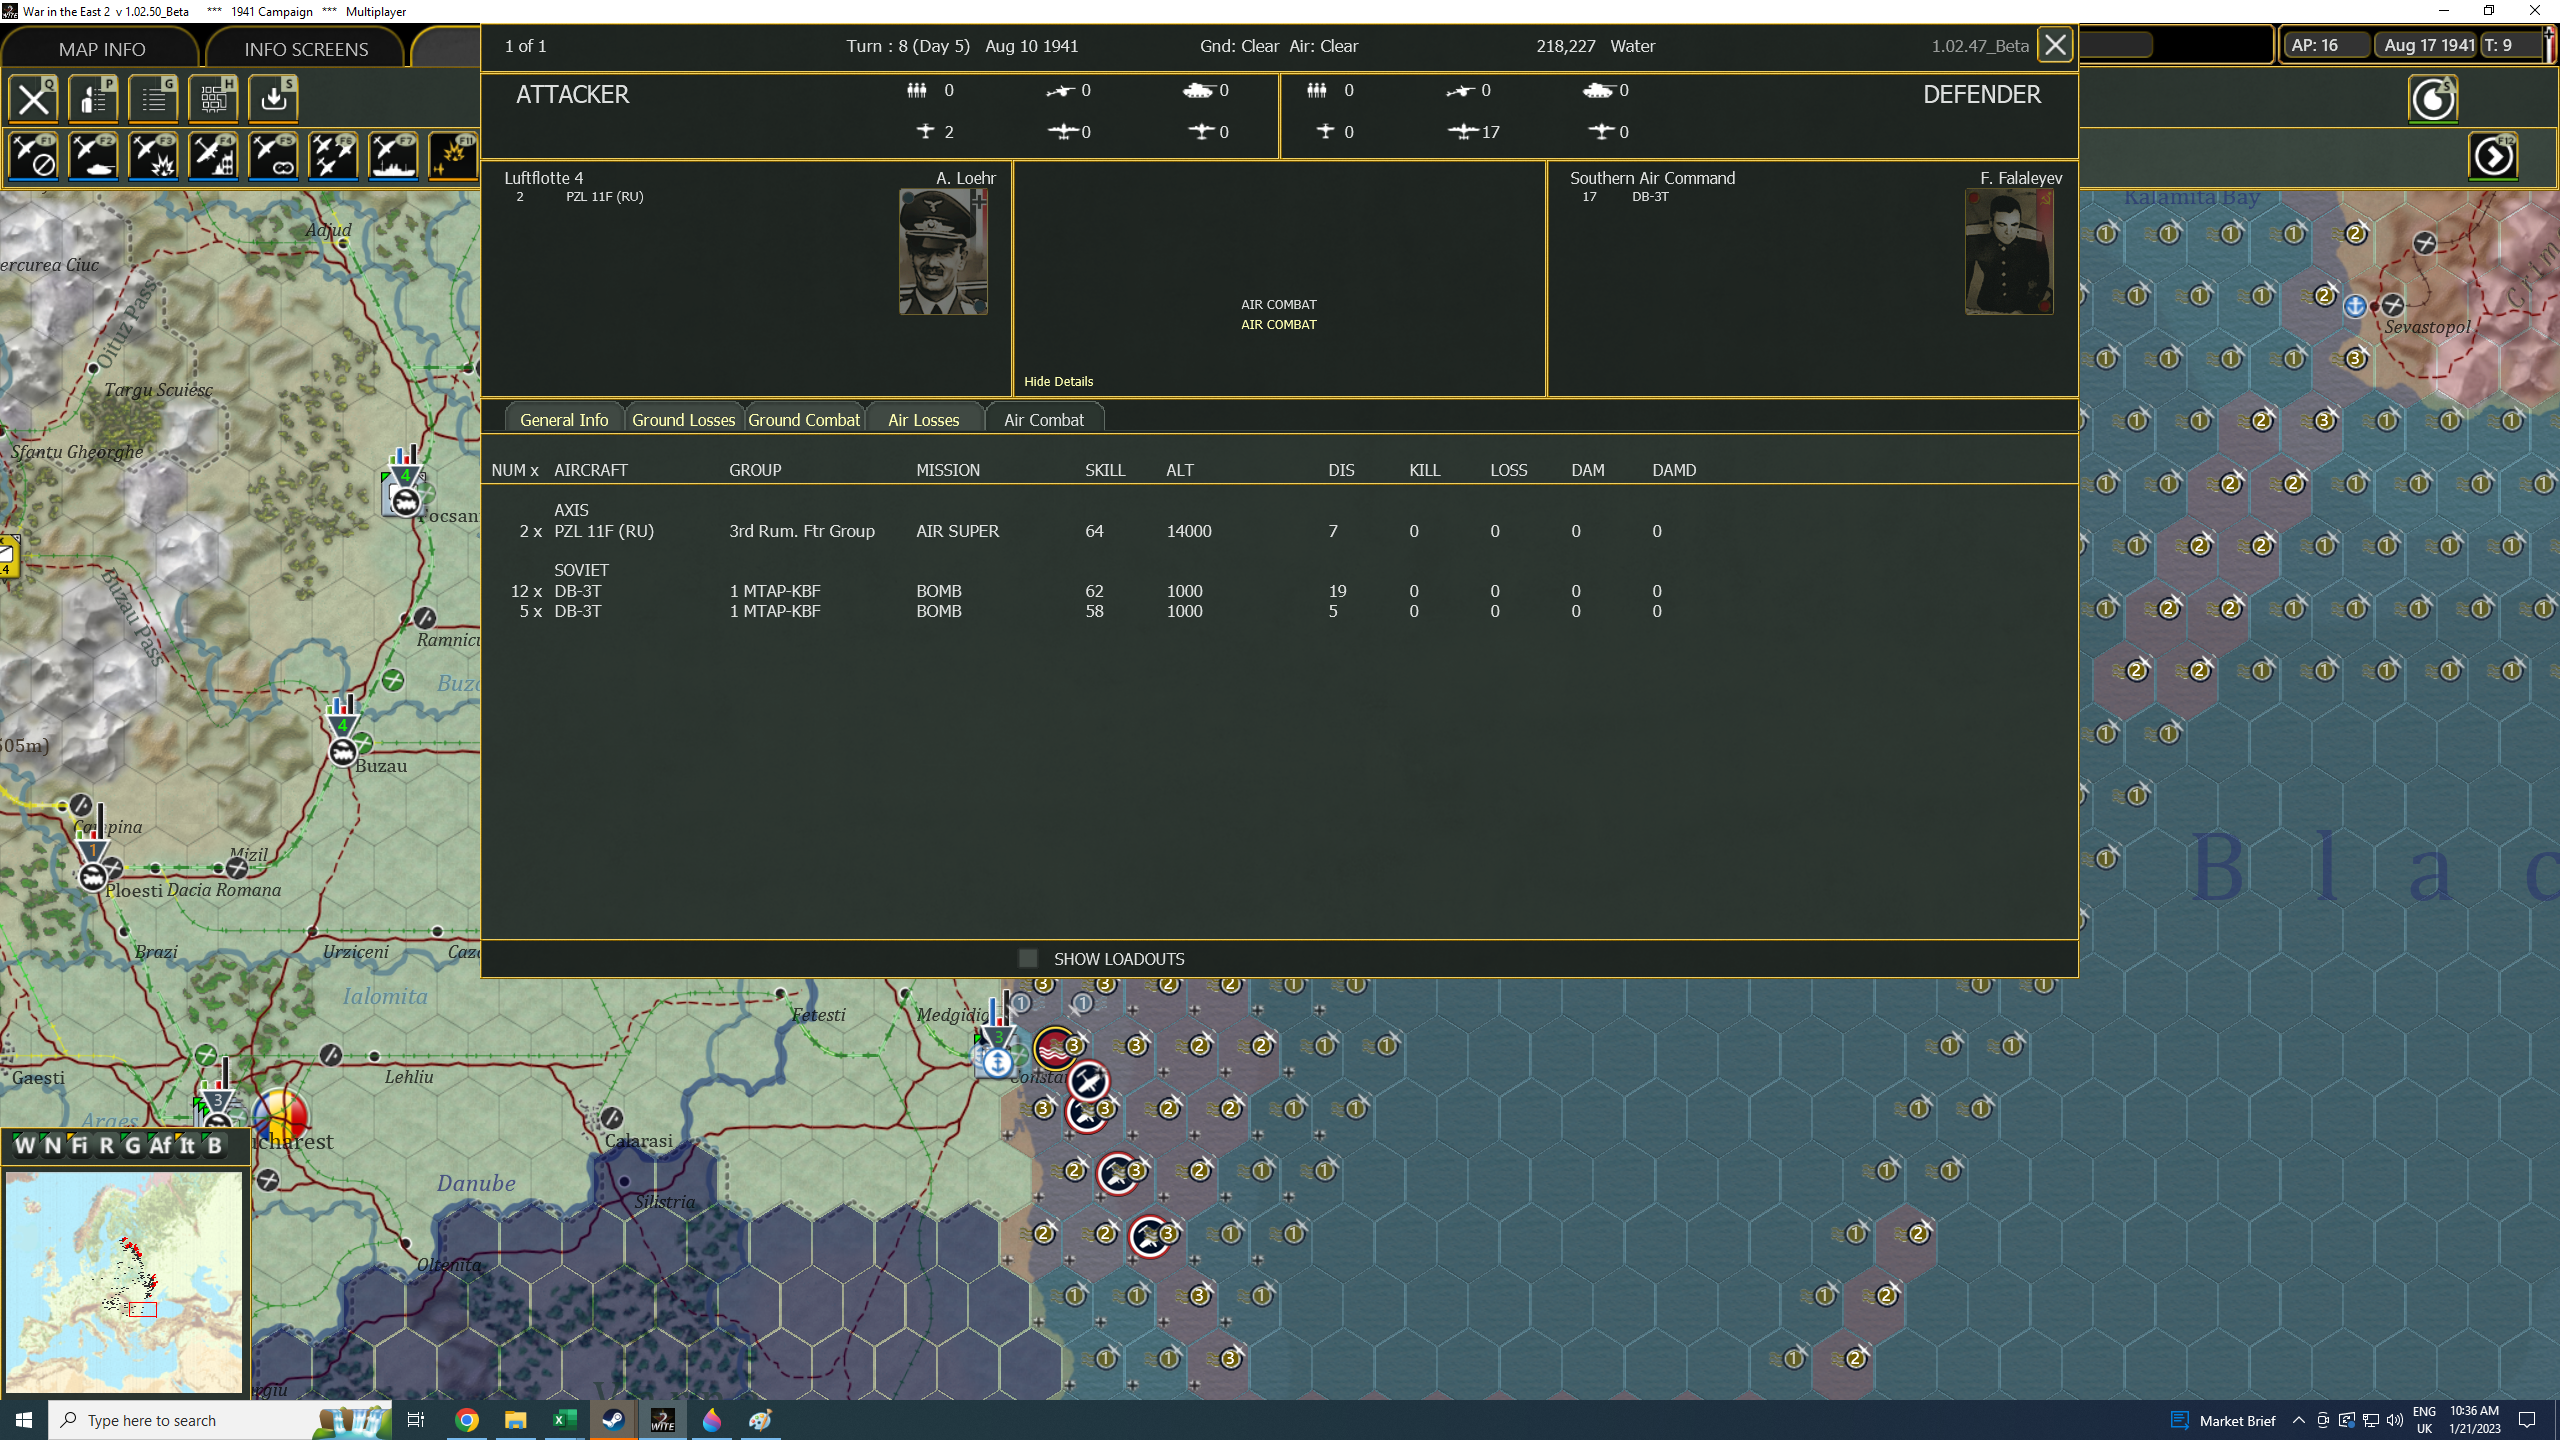
Task: Open Google Chrome from the taskbar
Action: (467, 1420)
